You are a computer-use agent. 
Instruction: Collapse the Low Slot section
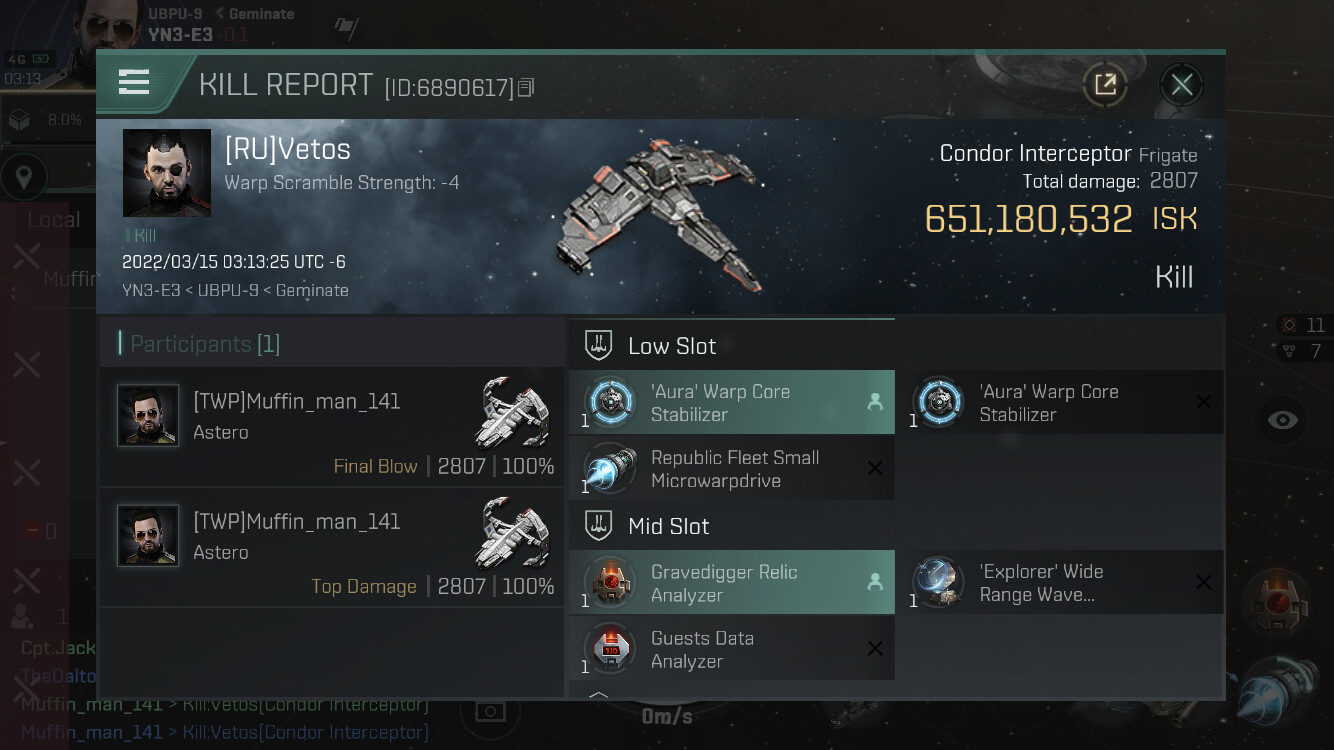[x=732, y=346]
